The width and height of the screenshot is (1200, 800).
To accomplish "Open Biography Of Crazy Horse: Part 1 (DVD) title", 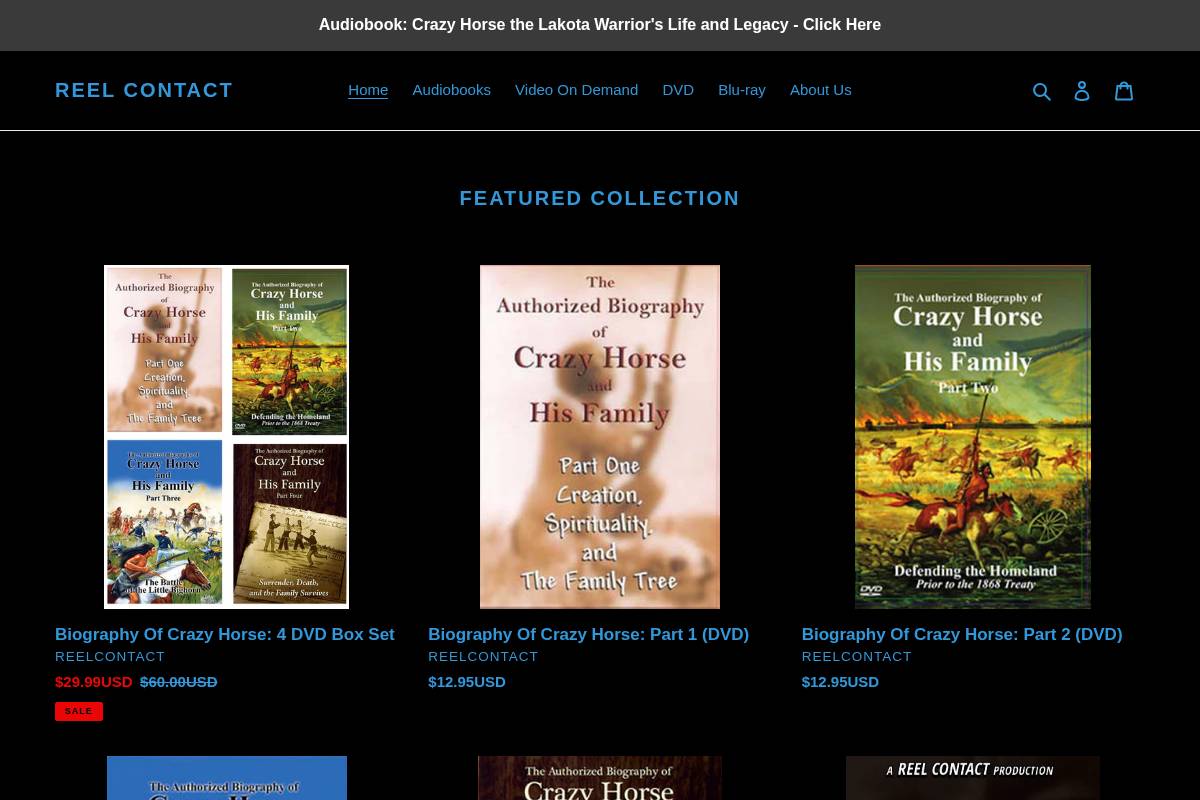I will [x=589, y=634].
